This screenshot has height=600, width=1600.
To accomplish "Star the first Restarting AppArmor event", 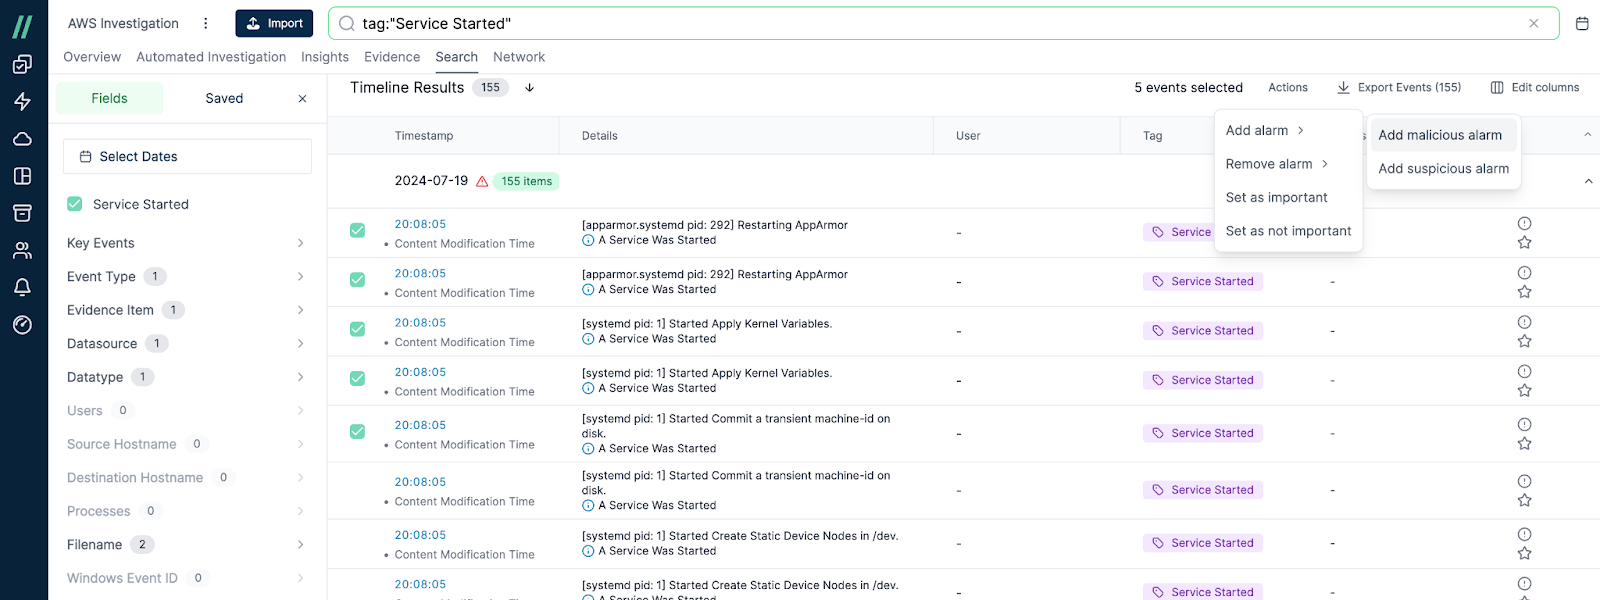I will coord(1524,242).
